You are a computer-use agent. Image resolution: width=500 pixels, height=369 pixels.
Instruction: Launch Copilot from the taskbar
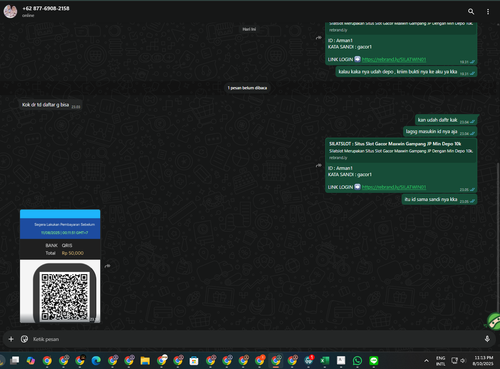pyautogui.click(x=31, y=360)
